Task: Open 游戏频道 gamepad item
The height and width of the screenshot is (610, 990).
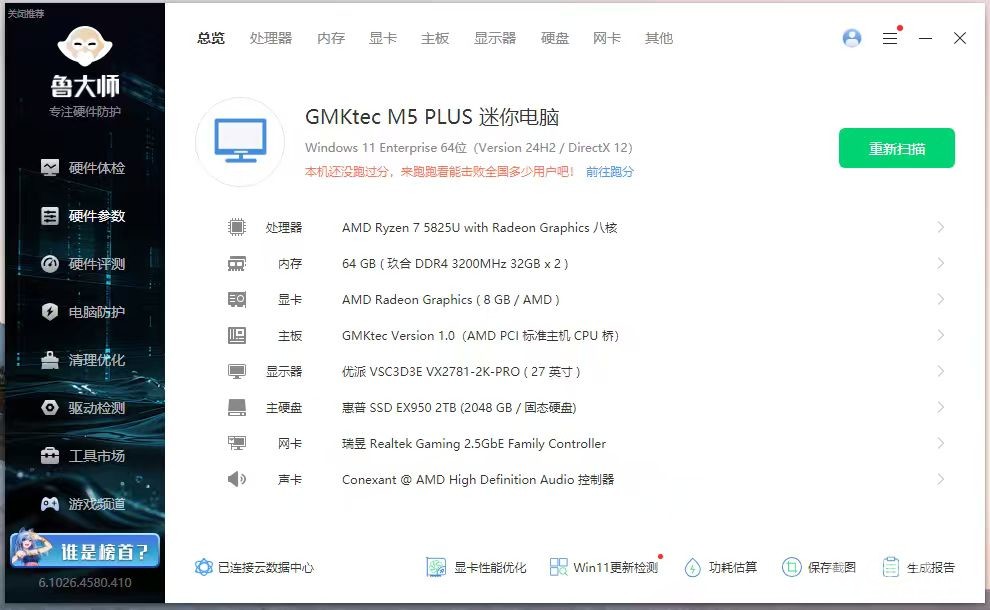Action: click(x=83, y=504)
